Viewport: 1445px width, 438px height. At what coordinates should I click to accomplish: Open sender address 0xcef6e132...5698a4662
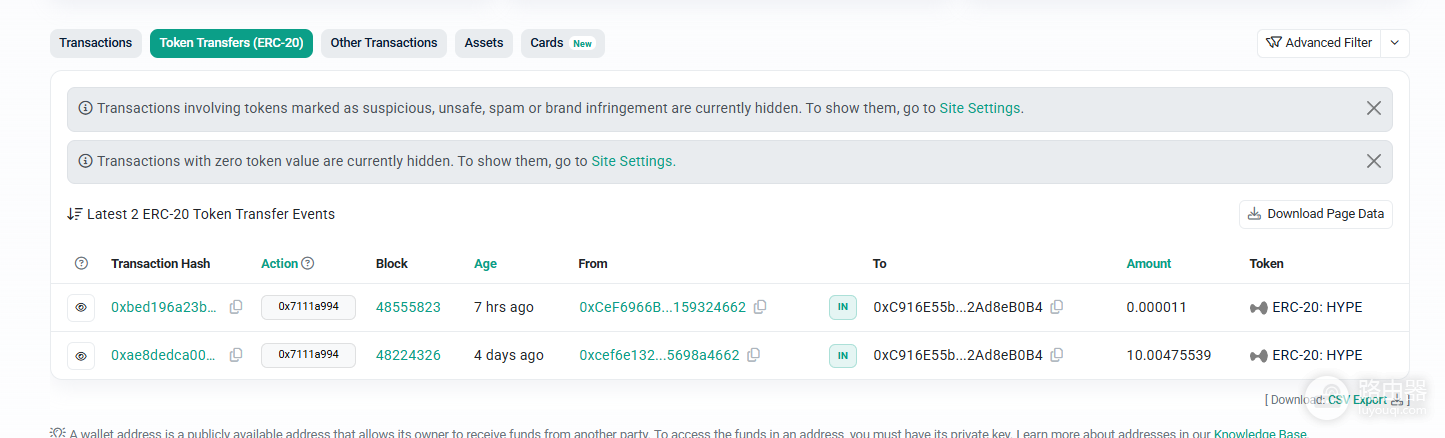coord(659,355)
